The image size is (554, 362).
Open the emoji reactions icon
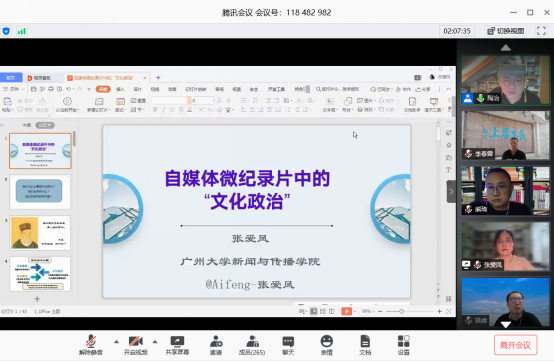click(326, 345)
